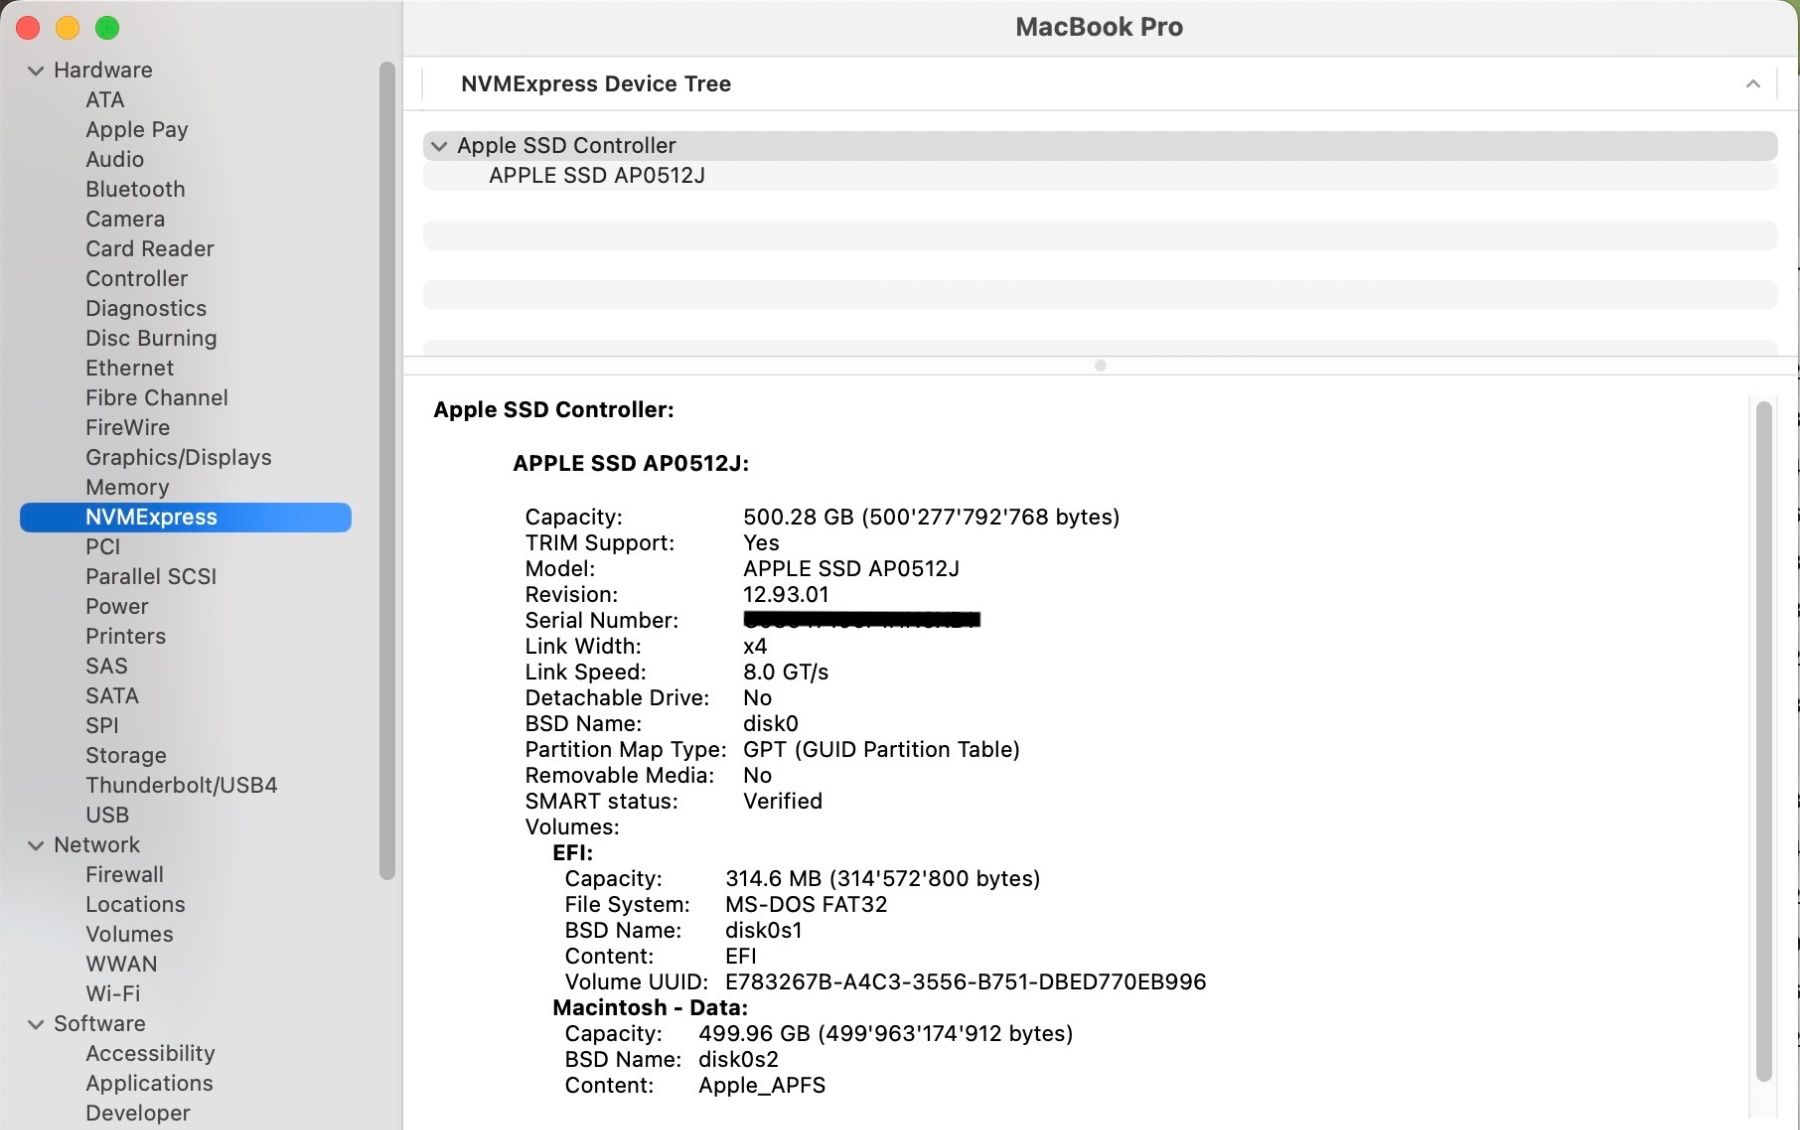This screenshot has height=1130, width=1800.
Task: Click the Macintosh - Data volume heading
Action: pos(650,1008)
